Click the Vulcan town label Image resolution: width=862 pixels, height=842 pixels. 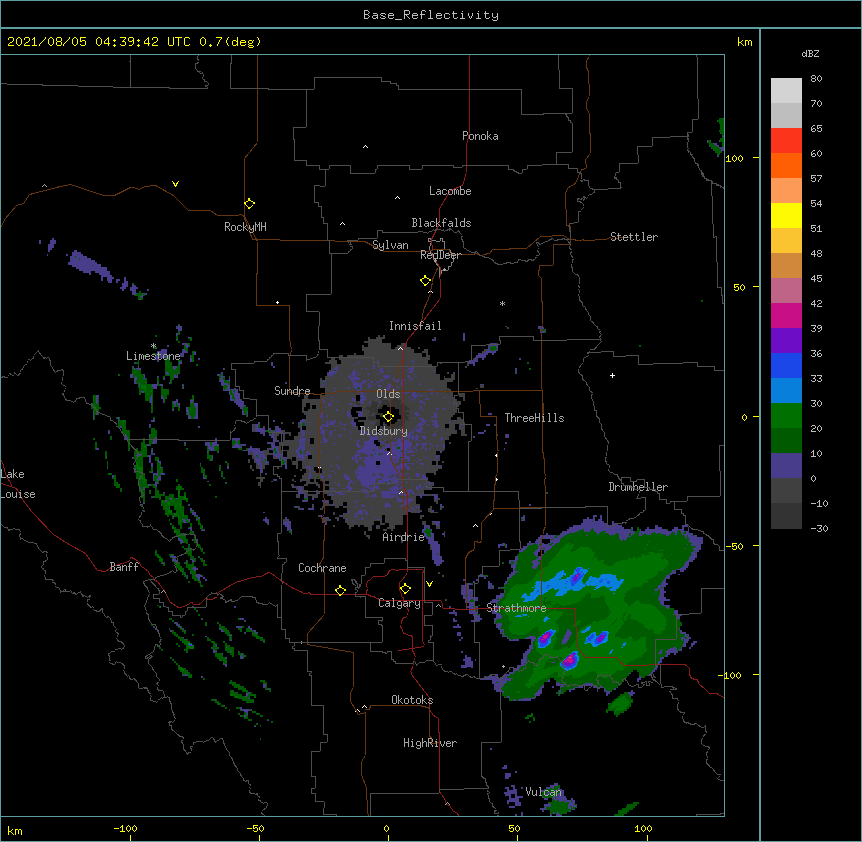click(543, 792)
